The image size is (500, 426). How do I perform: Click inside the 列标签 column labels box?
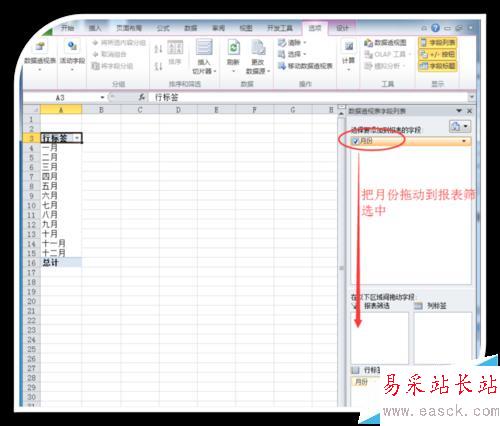pos(443,338)
